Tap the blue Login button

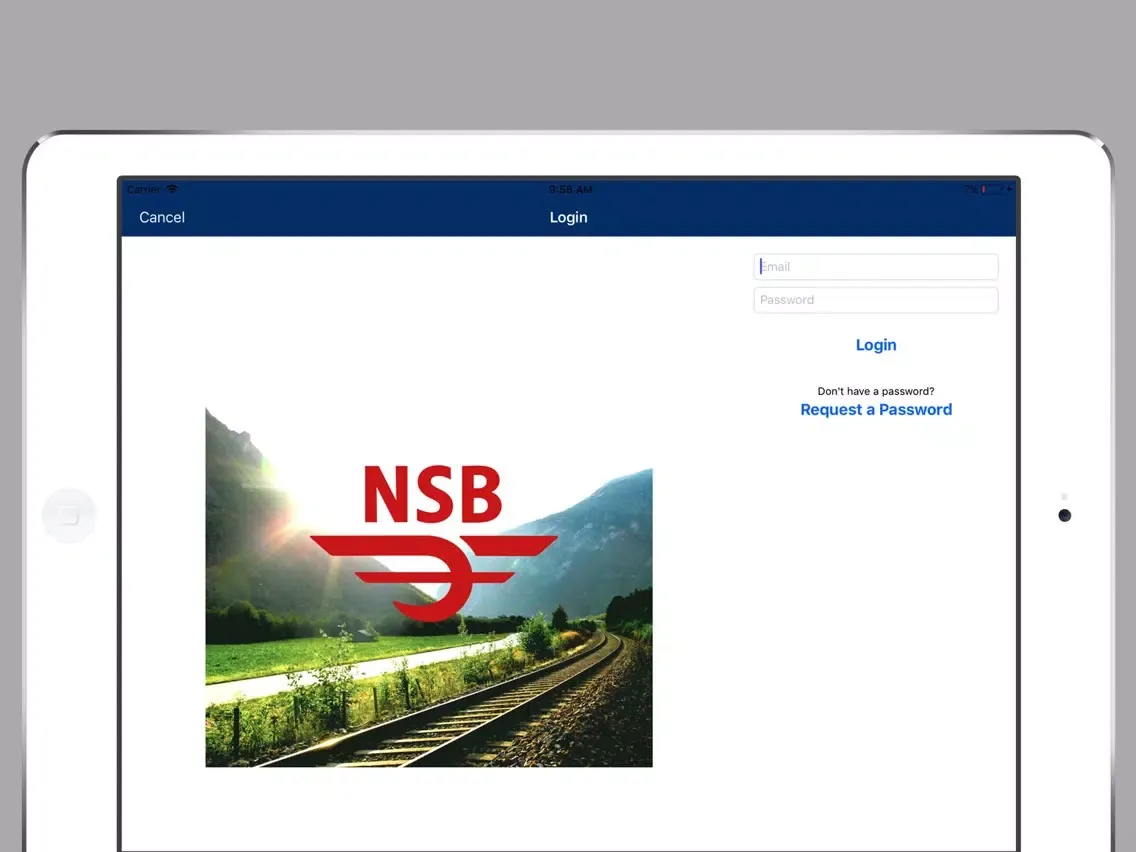(876, 345)
